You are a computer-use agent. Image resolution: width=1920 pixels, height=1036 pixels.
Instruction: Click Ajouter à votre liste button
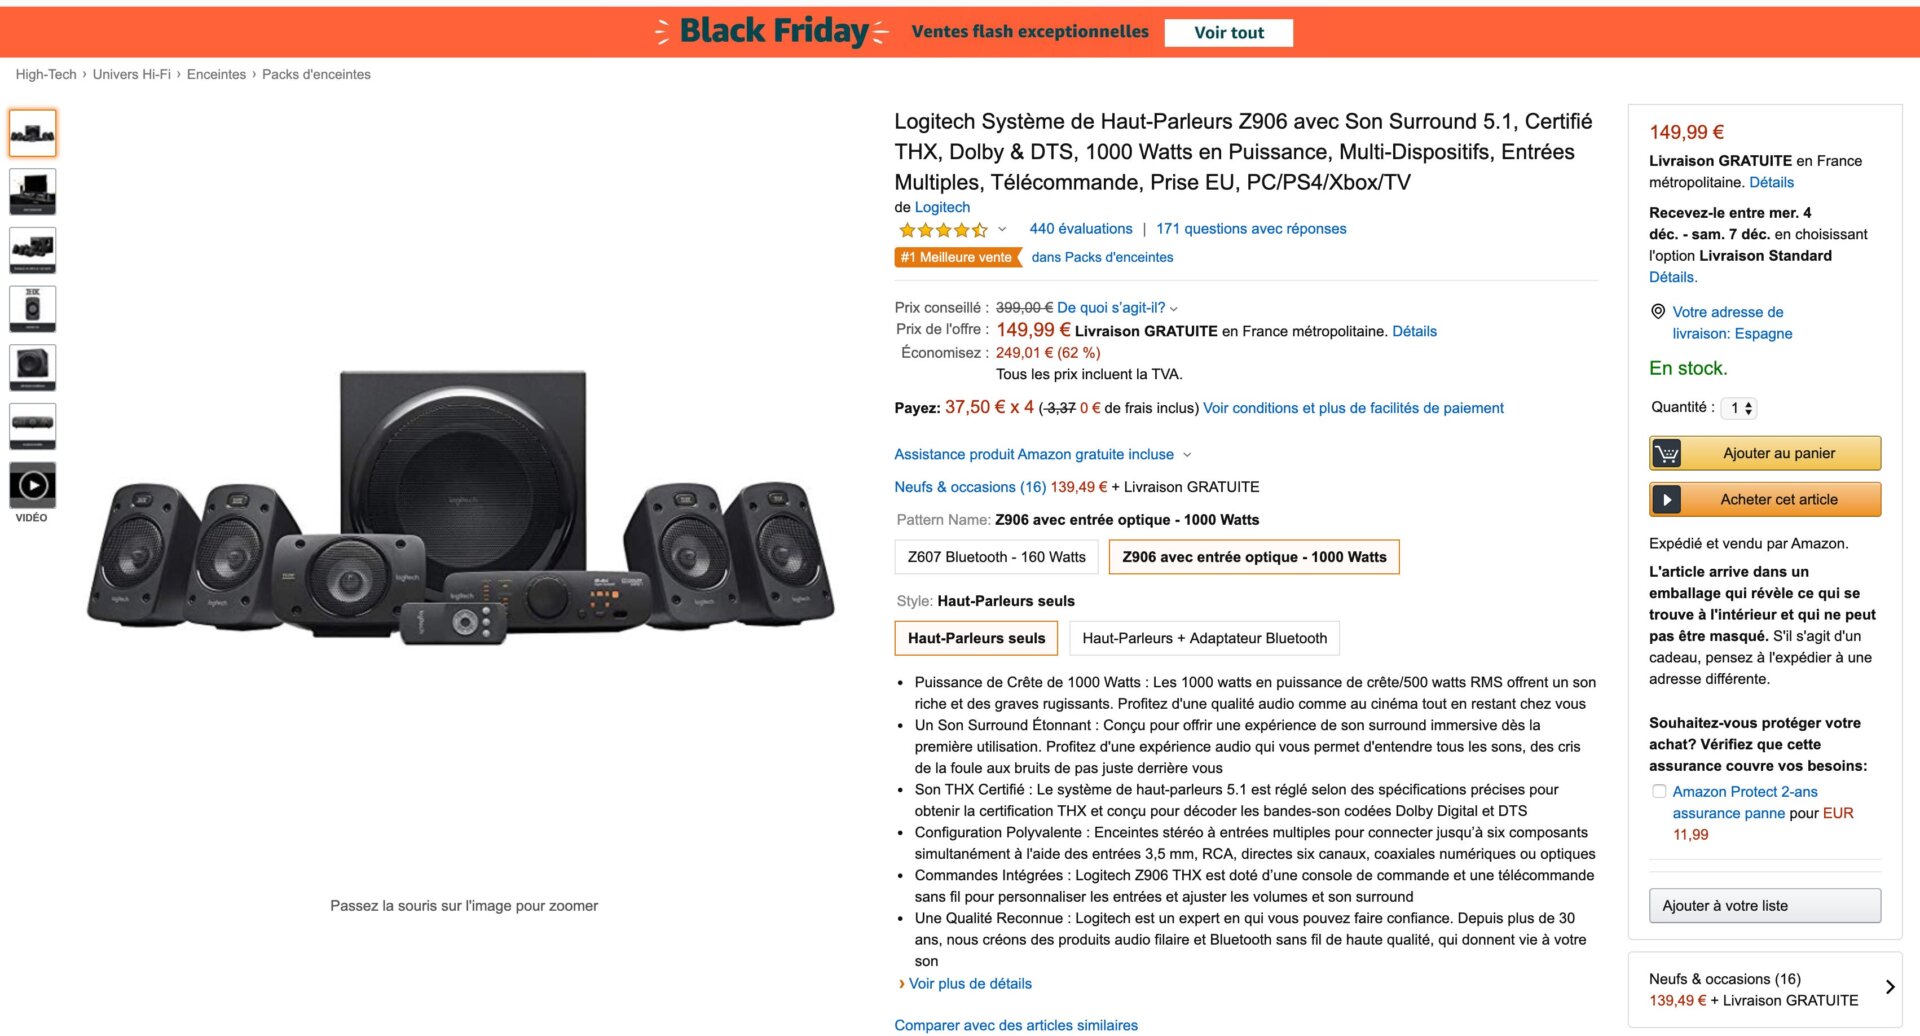point(1764,906)
